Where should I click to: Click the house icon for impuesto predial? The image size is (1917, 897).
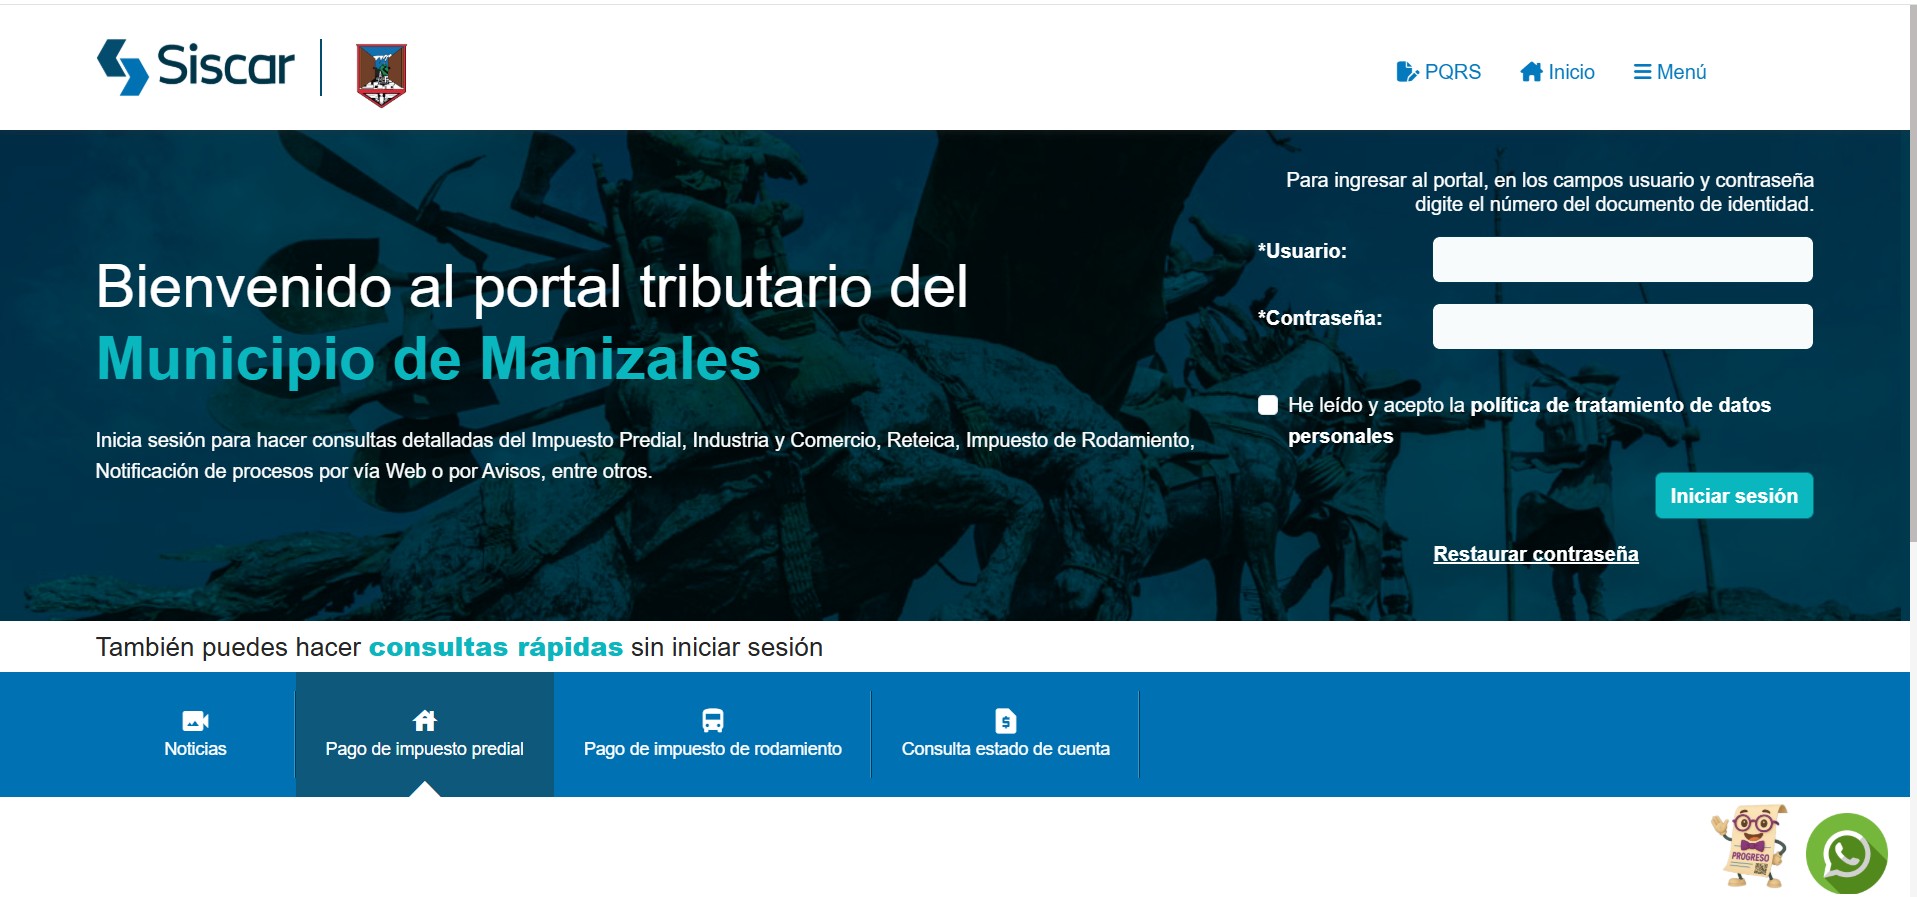click(x=425, y=720)
